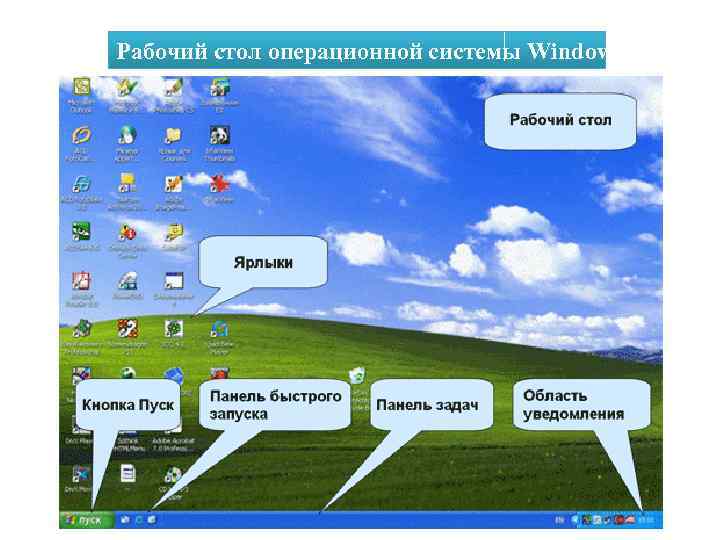Click the last Quick Launch icon
The image size is (720, 540).
152,520
